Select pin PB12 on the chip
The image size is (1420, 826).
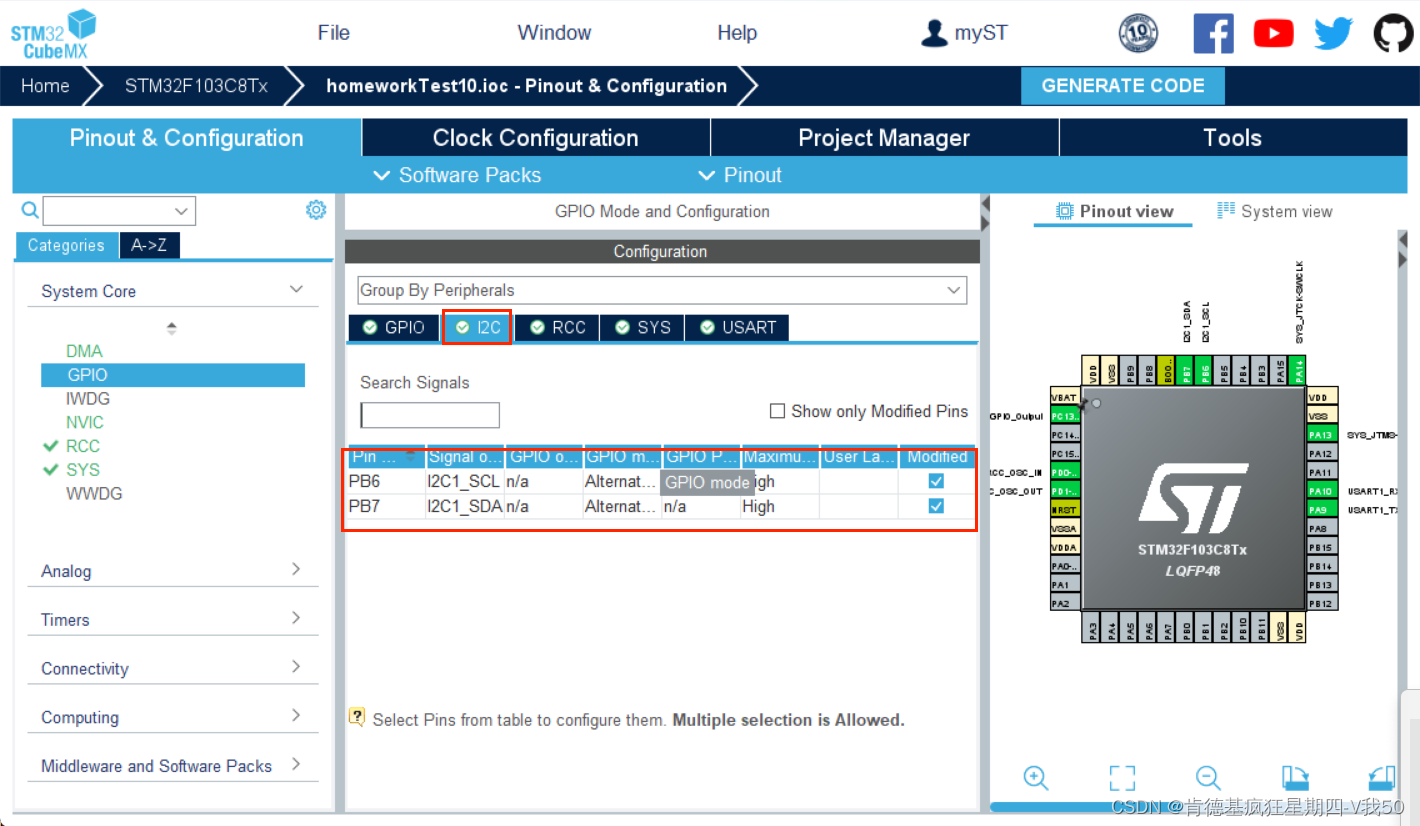[x=1322, y=602]
